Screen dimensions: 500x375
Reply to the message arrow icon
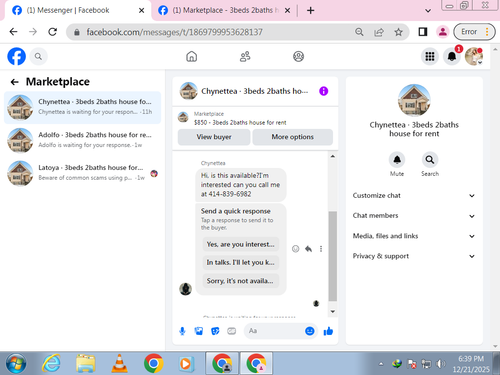click(308, 249)
